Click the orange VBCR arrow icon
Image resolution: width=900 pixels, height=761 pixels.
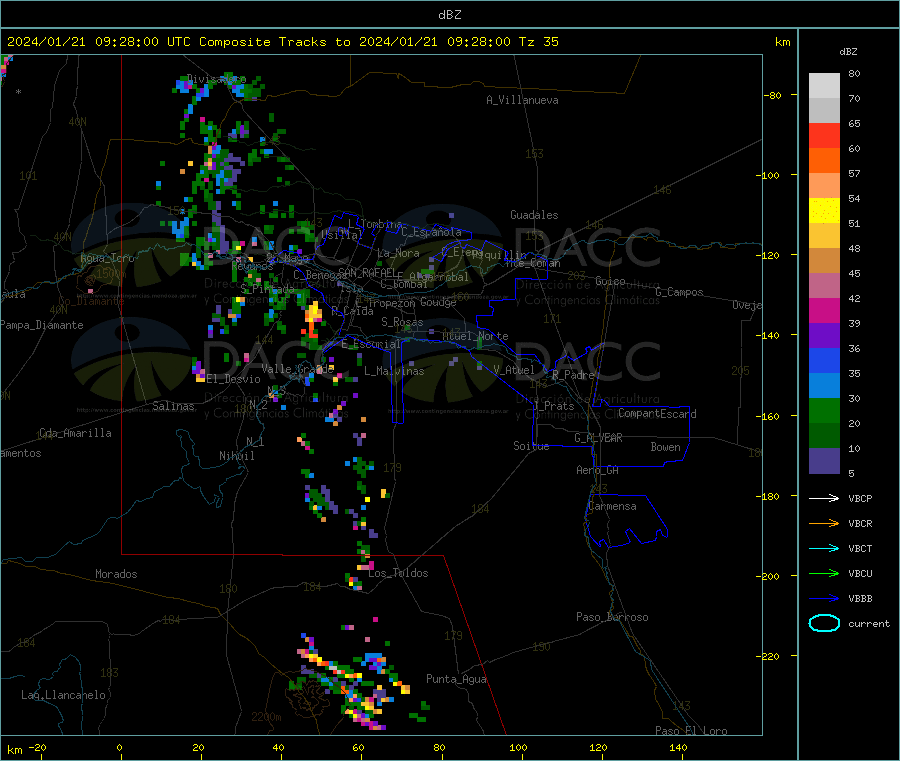click(824, 523)
